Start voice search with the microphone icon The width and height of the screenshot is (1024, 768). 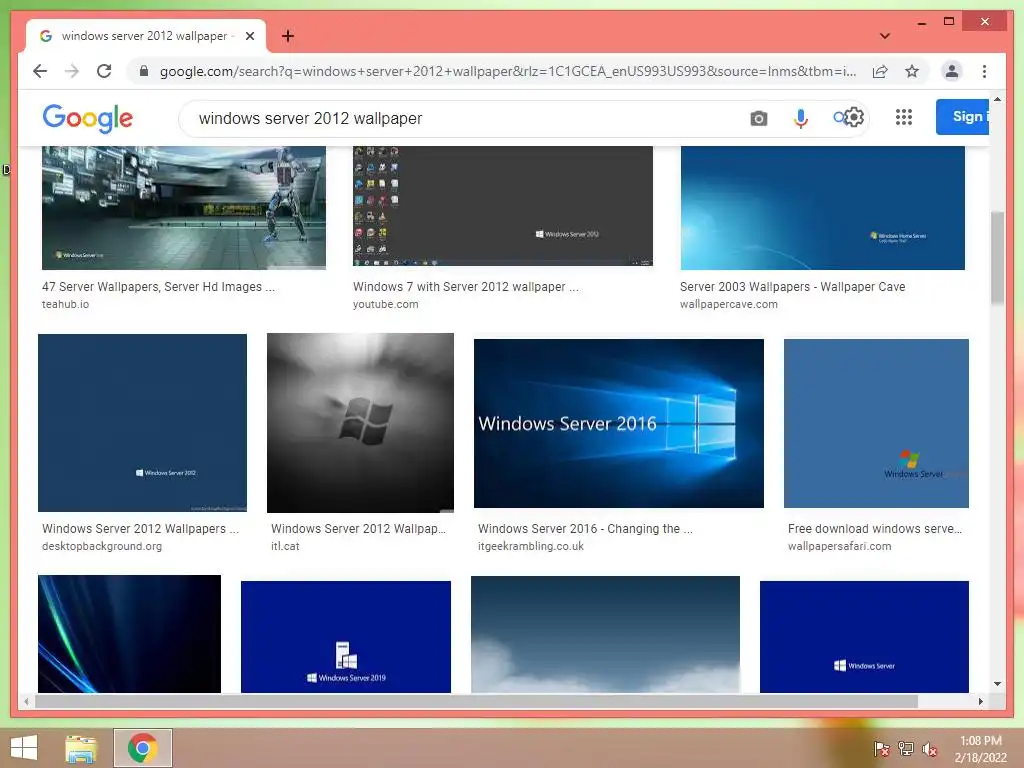pyautogui.click(x=801, y=118)
